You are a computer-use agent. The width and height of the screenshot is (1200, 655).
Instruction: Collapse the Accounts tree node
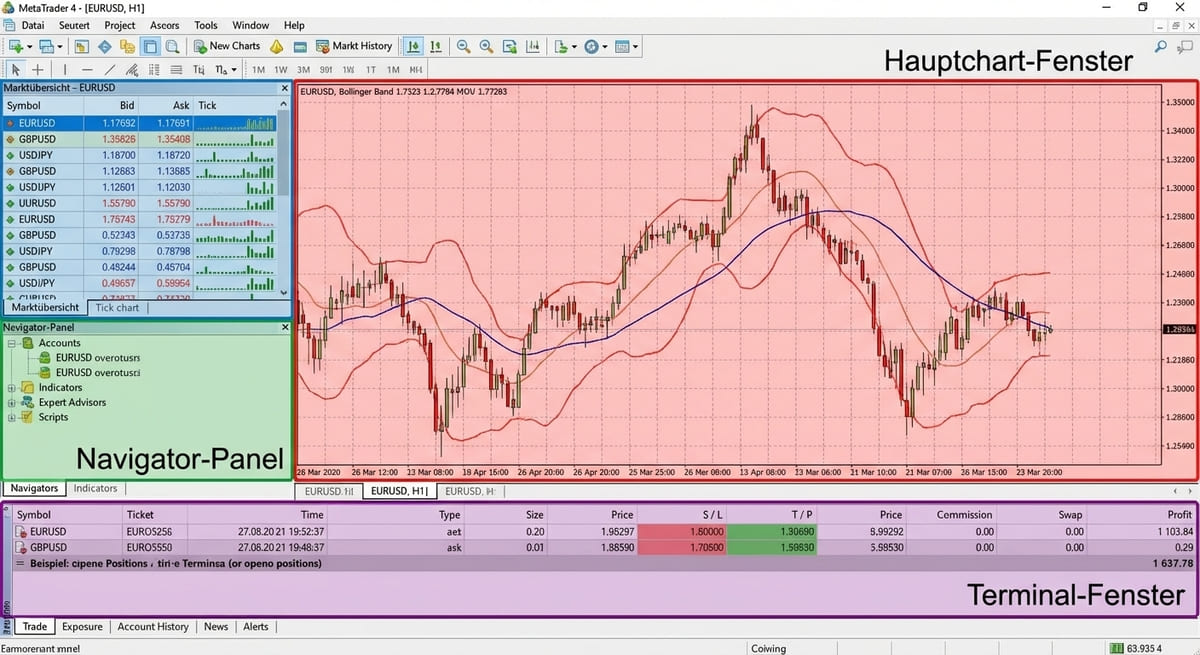(11, 343)
